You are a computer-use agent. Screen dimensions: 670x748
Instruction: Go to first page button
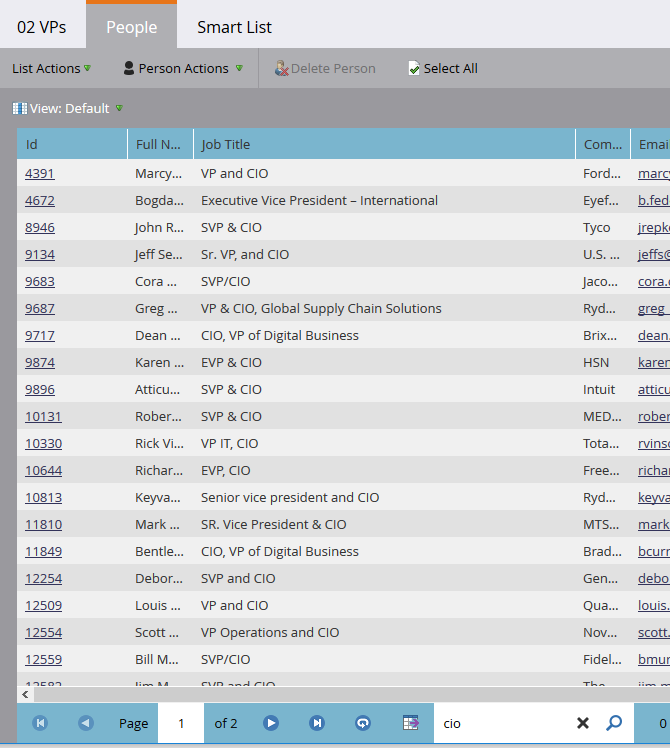click(x=40, y=723)
